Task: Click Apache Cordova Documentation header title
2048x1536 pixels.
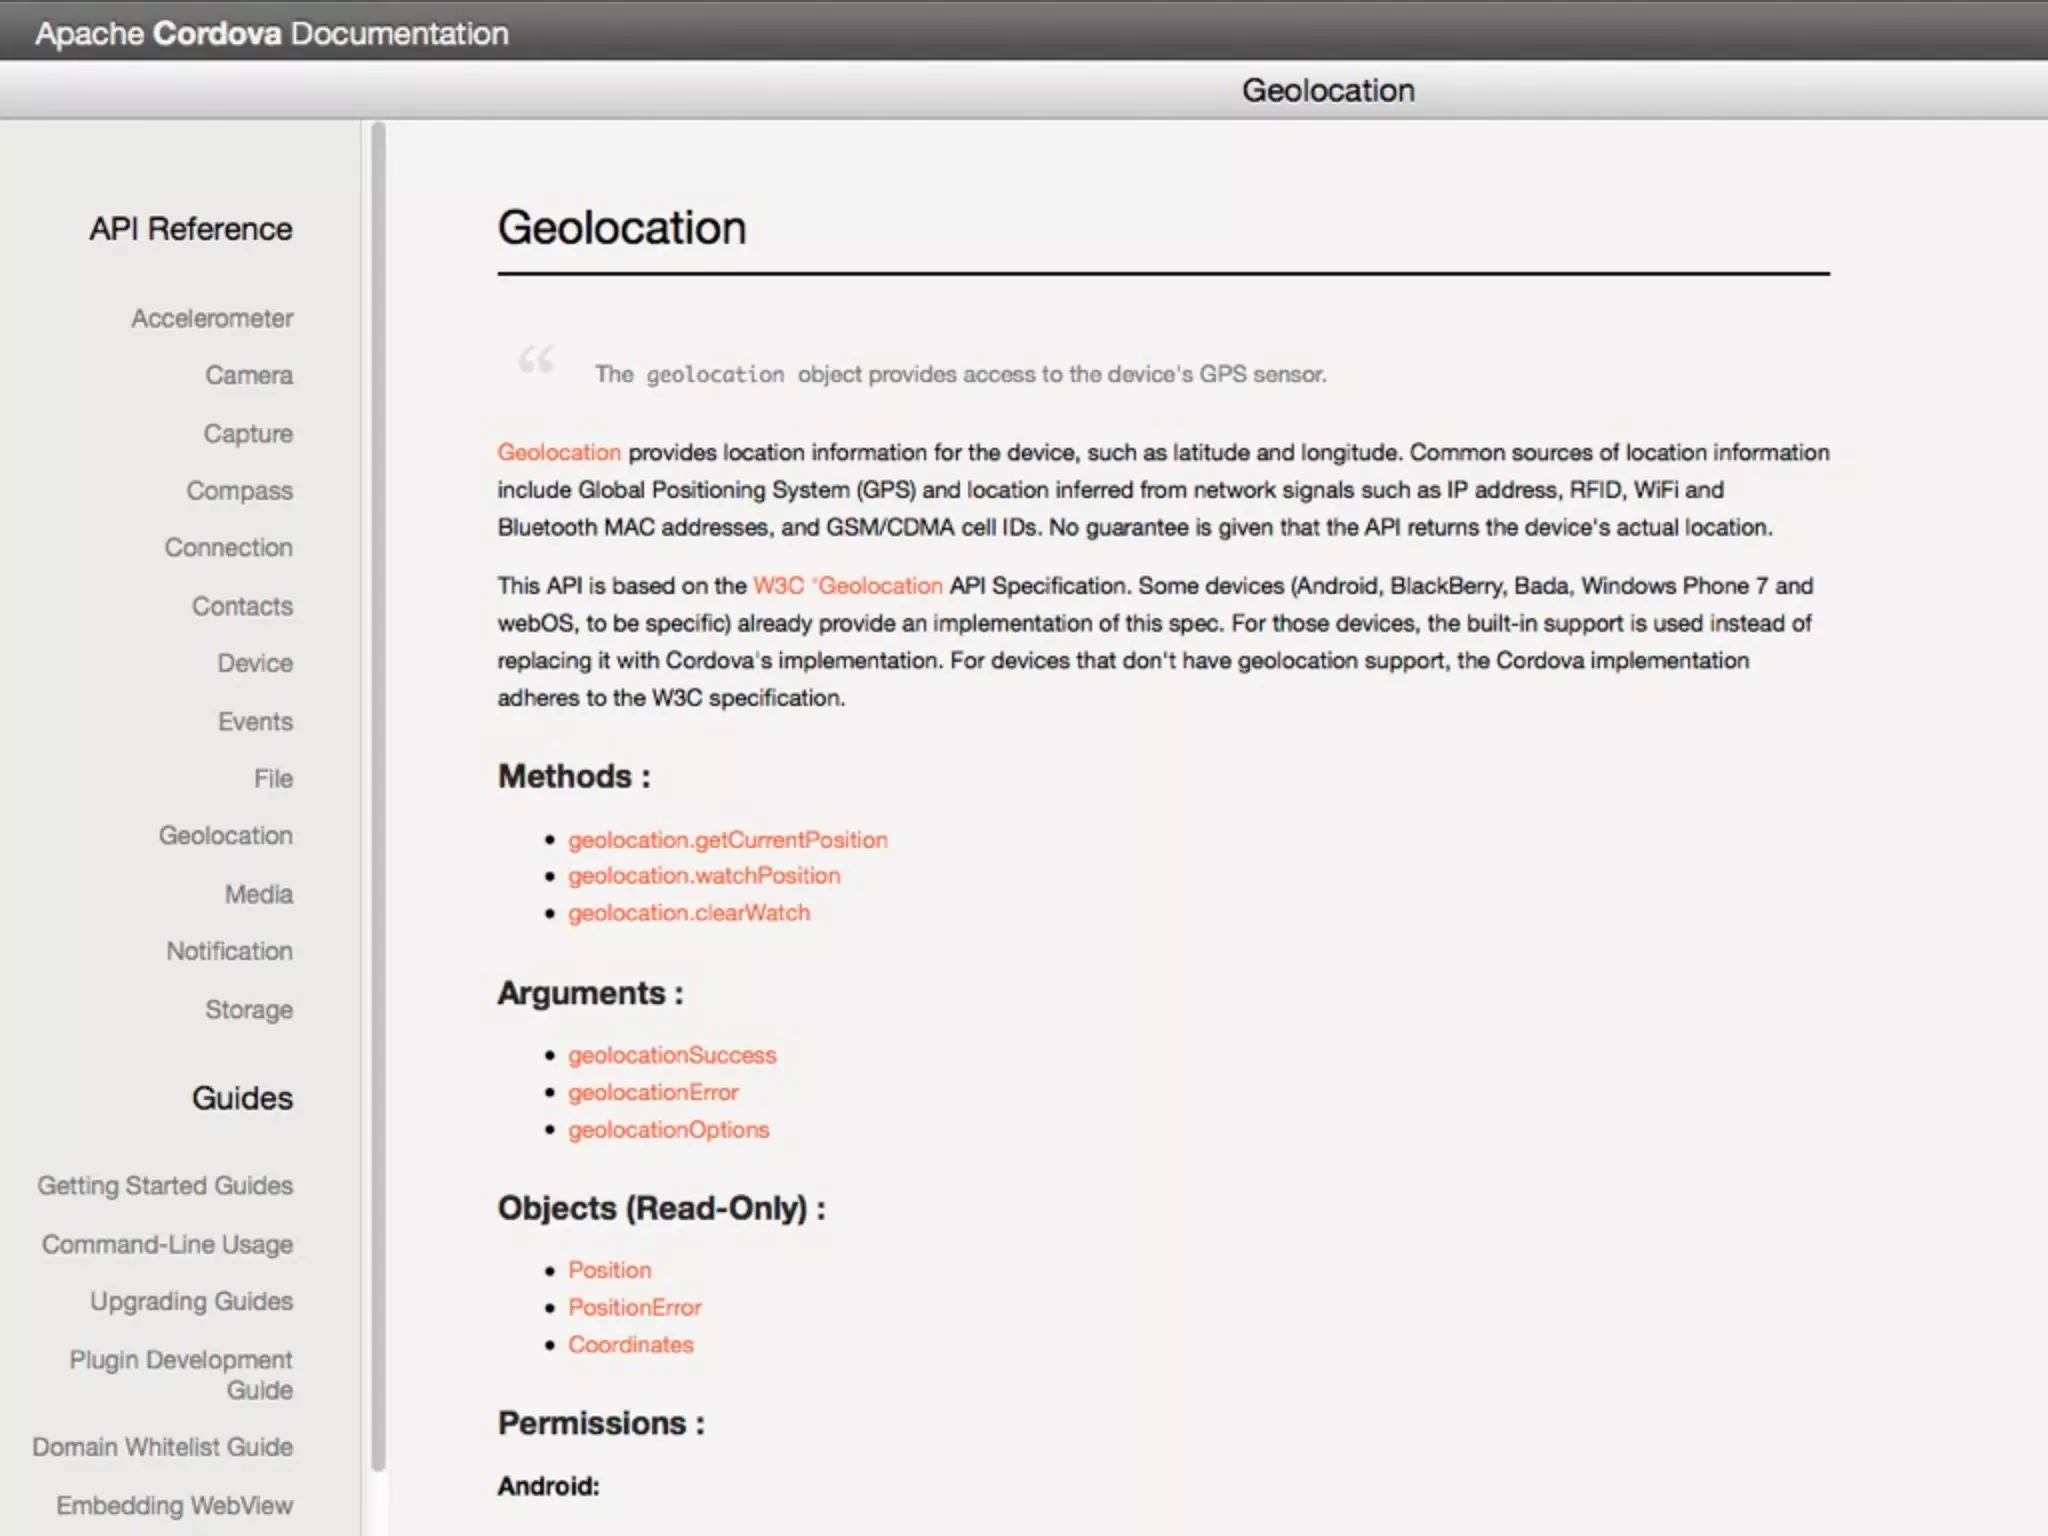Action: pyautogui.click(x=272, y=33)
